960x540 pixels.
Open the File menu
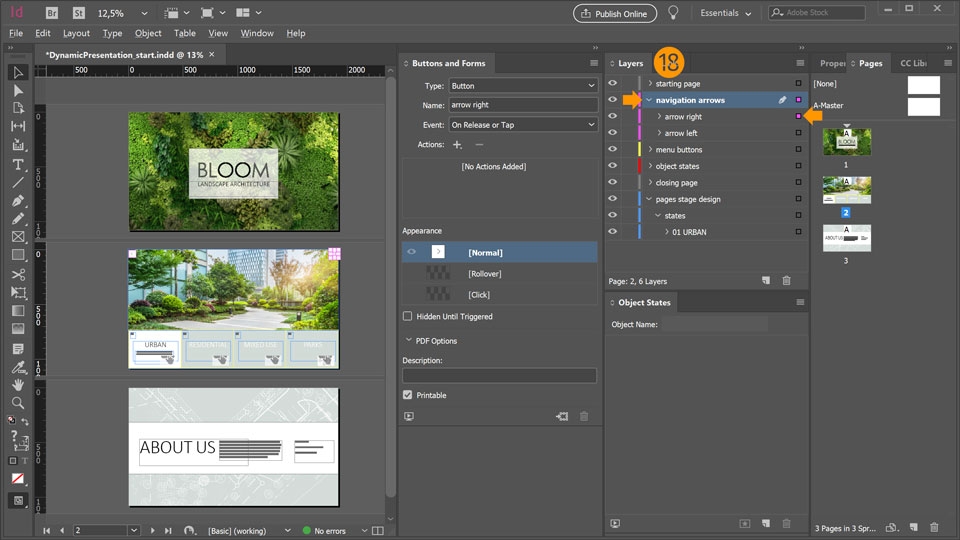tap(16, 33)
